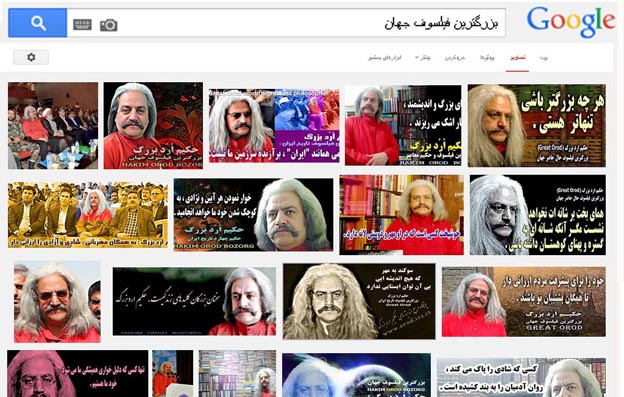The height and width of the screenshot is (397, 624).
Task: Open thumbnail of man in red beside bookshelf with yellow text
Action: pos(403,125)
